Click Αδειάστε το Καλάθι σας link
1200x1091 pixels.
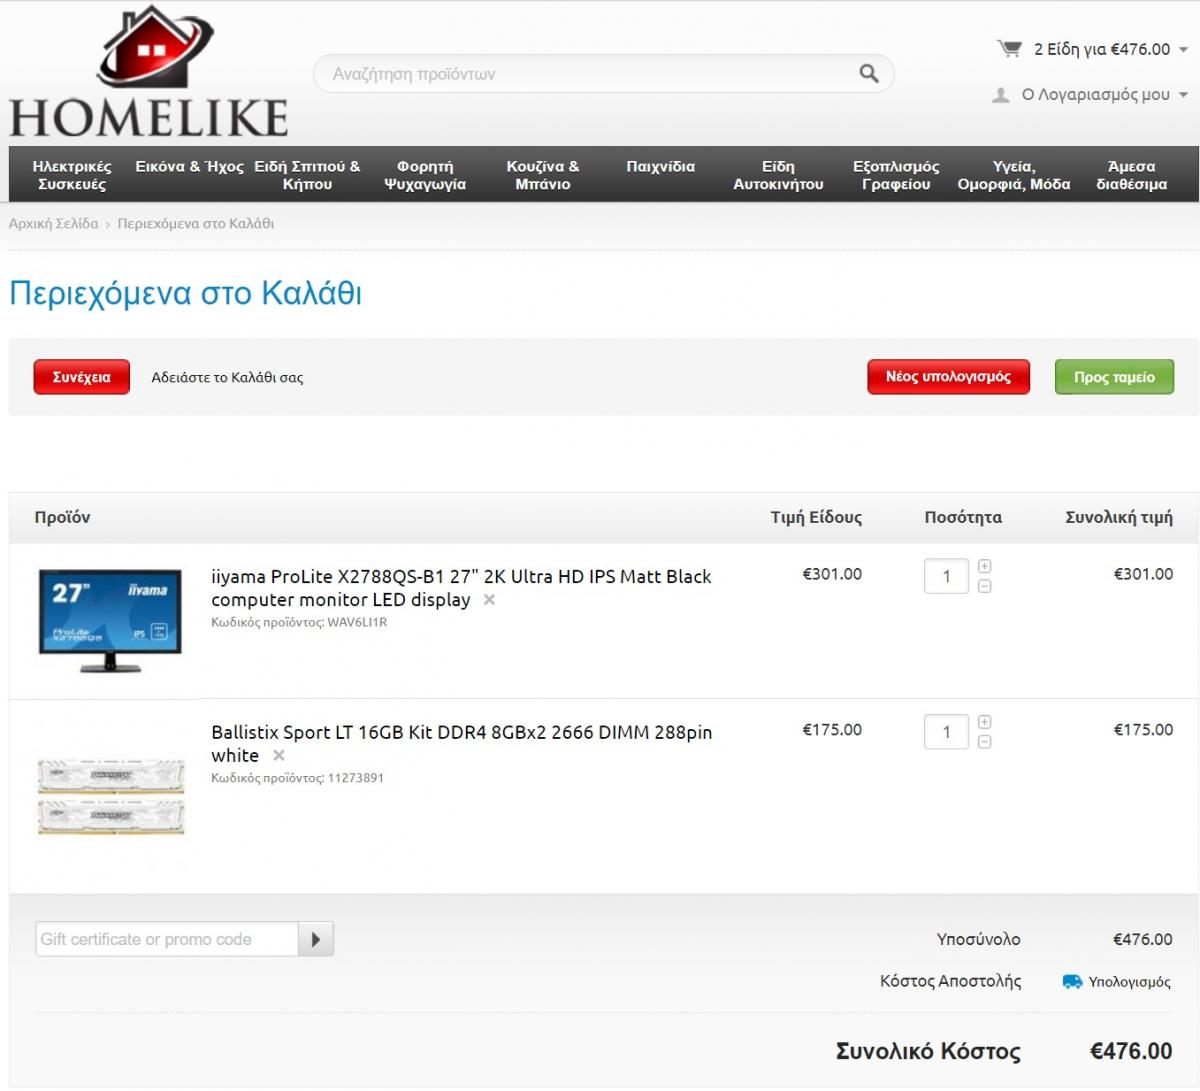tap(227, 377)
